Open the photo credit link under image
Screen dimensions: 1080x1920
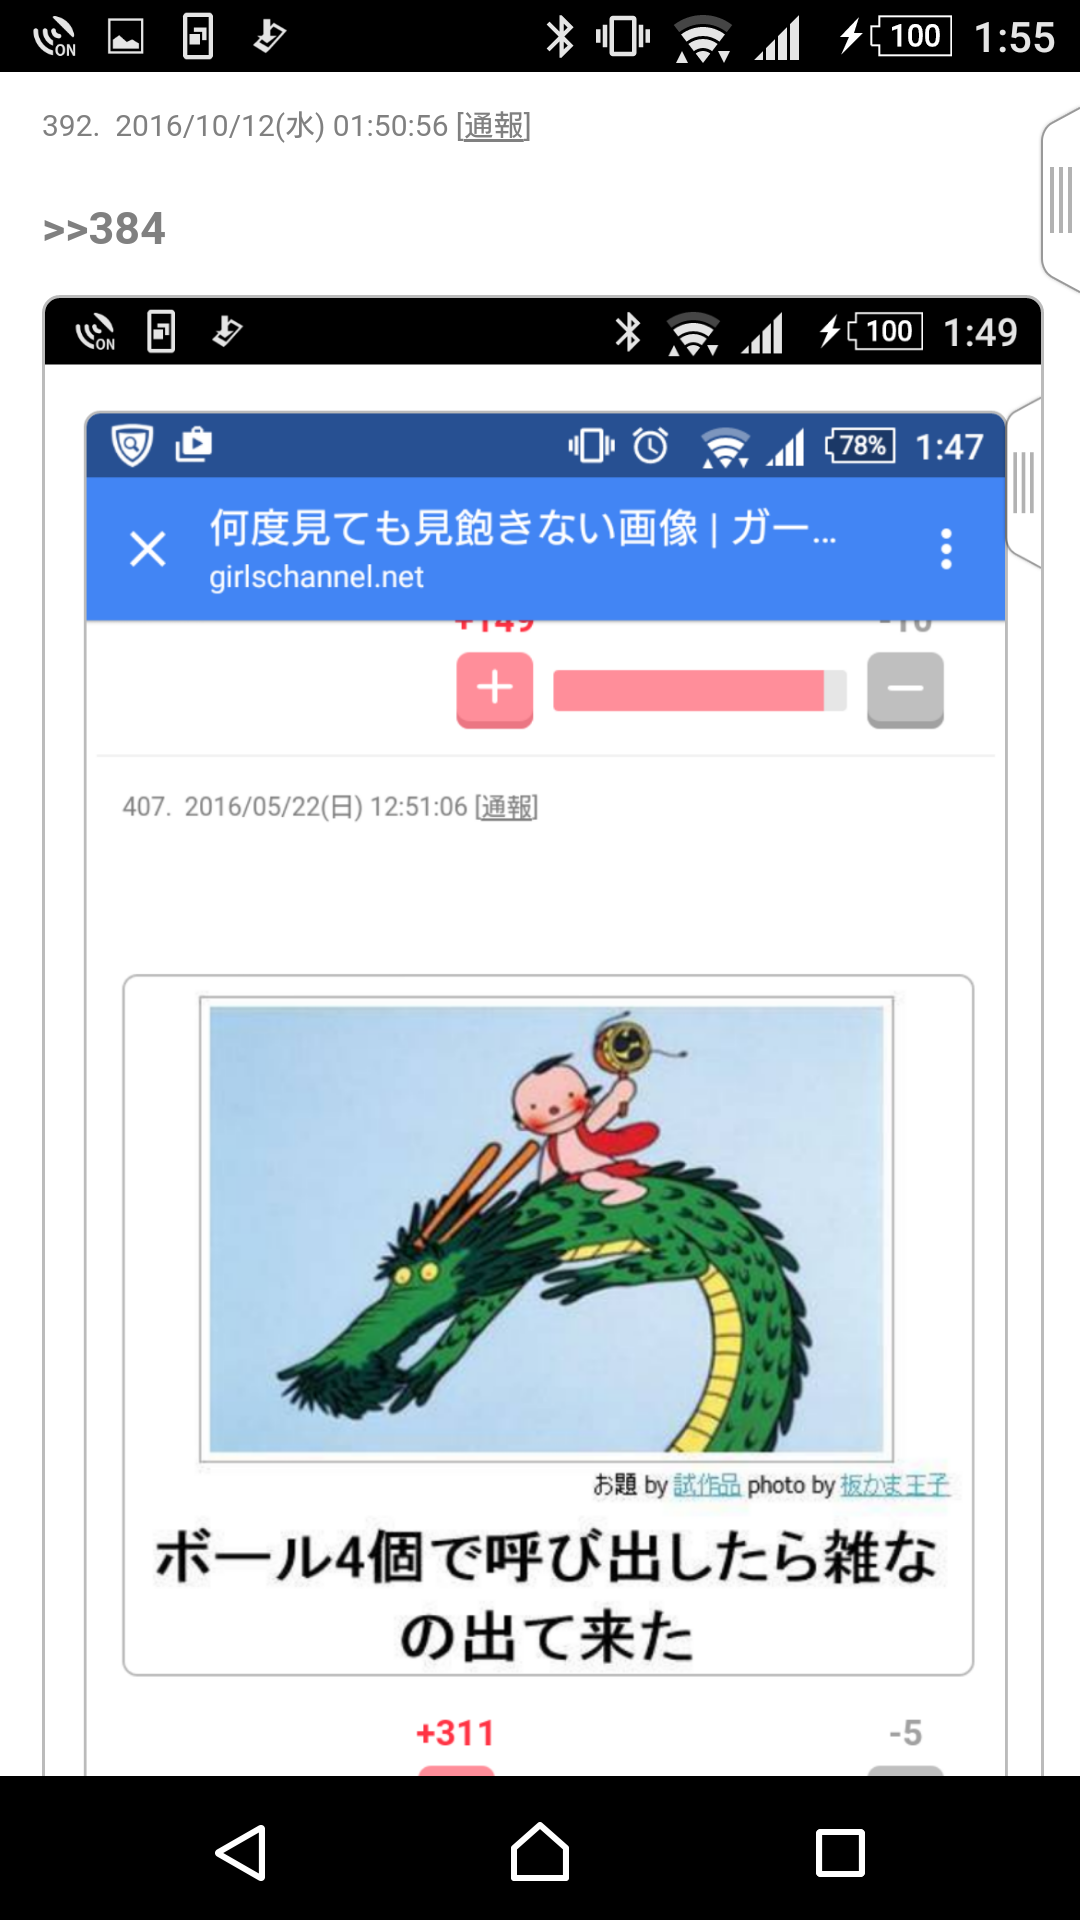click(895, 1485)
